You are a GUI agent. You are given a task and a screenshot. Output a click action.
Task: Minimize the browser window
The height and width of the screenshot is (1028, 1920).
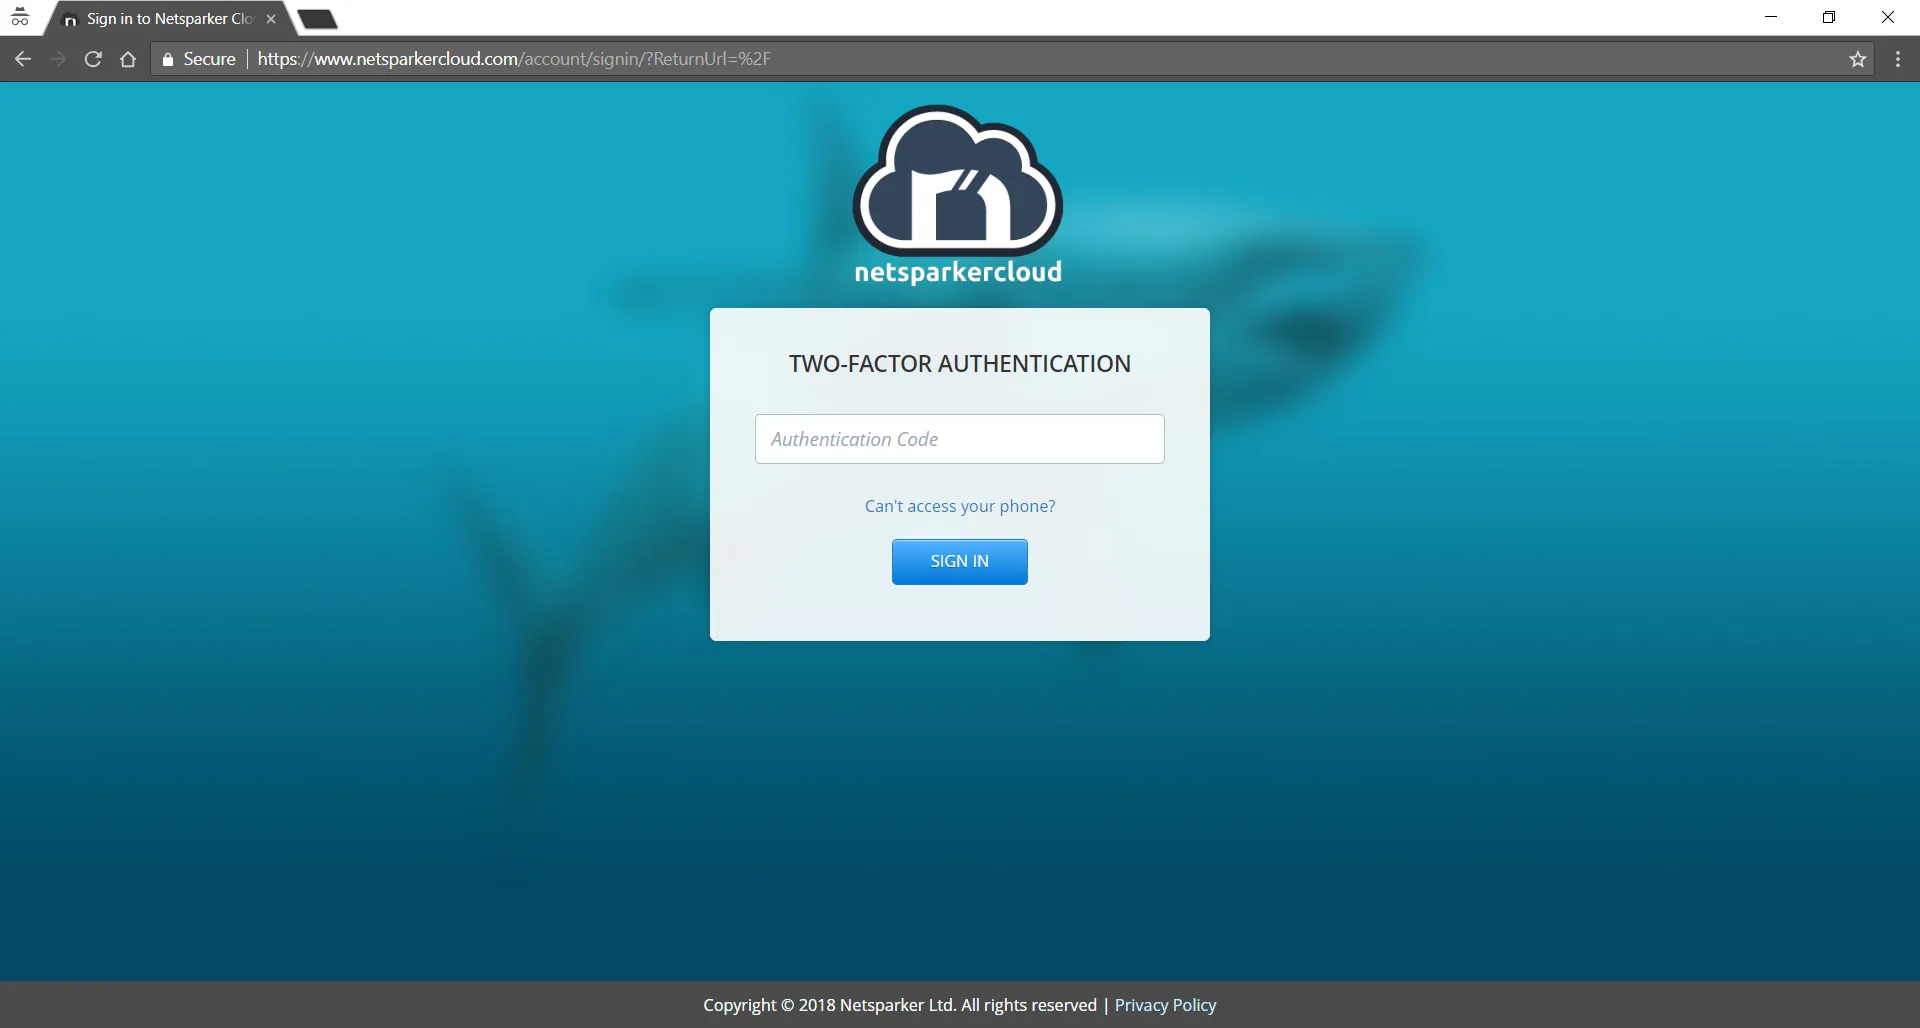point(1771,17)
